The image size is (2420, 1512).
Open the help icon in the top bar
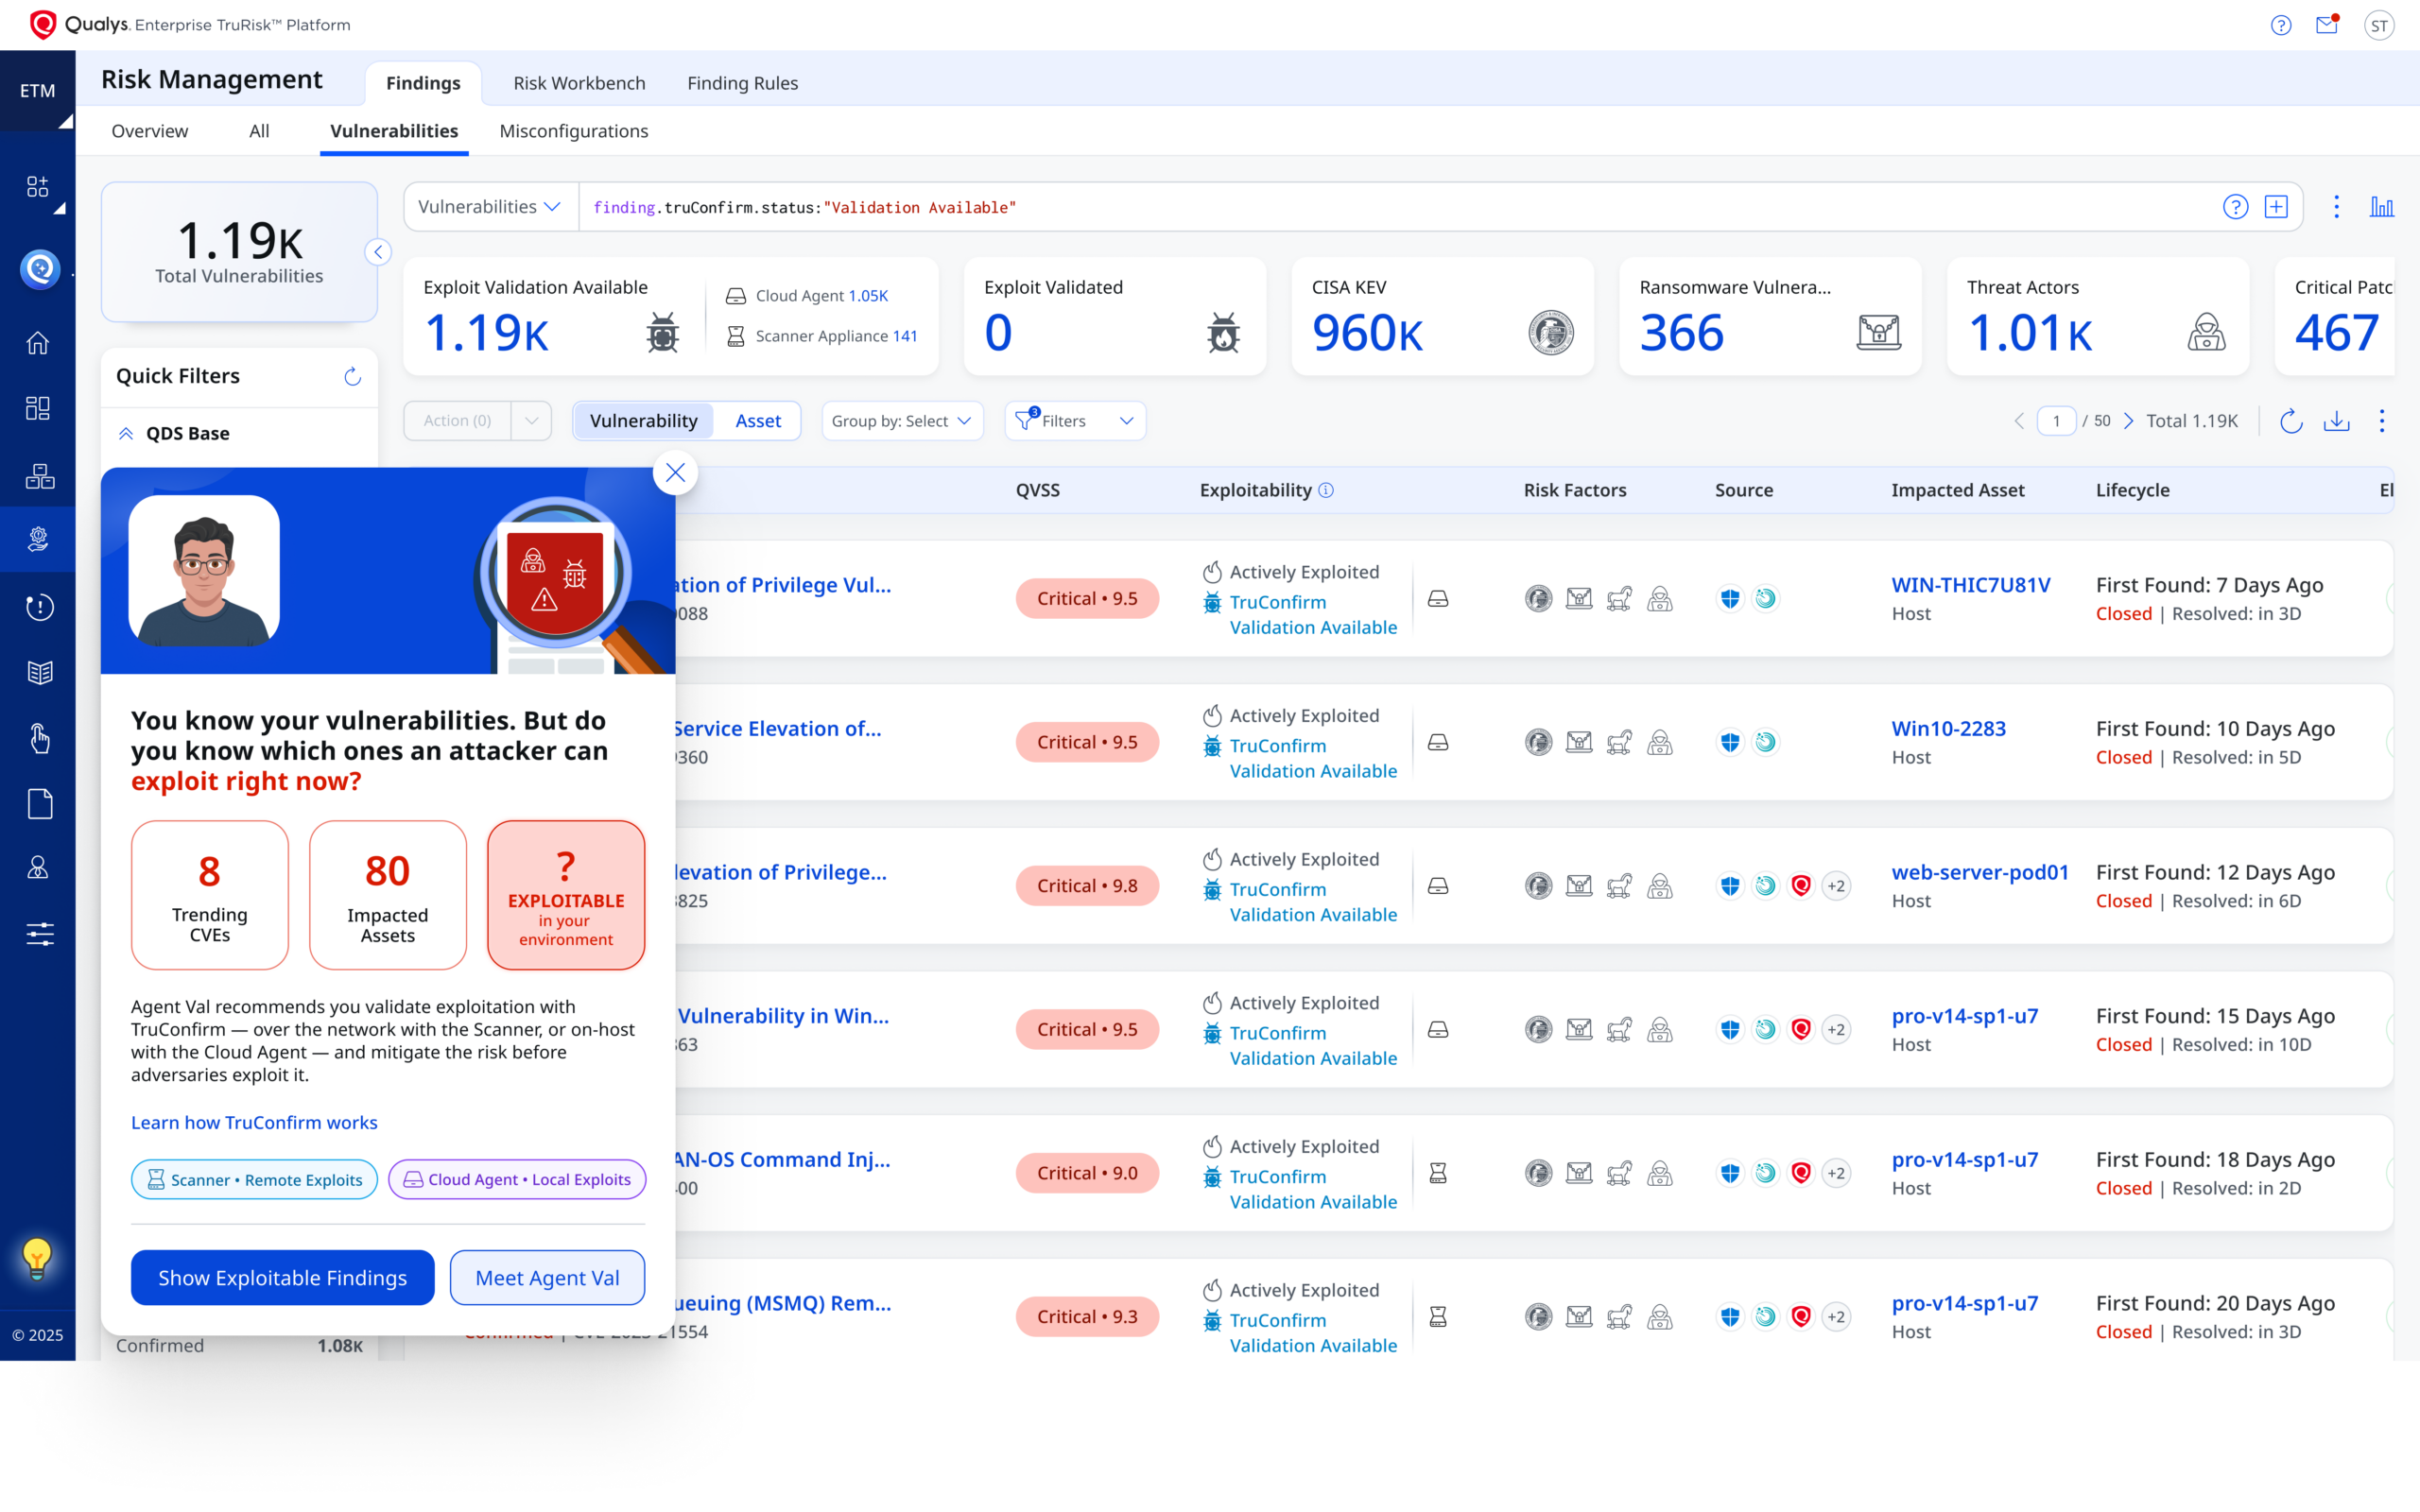click(x=2281, y=25)
